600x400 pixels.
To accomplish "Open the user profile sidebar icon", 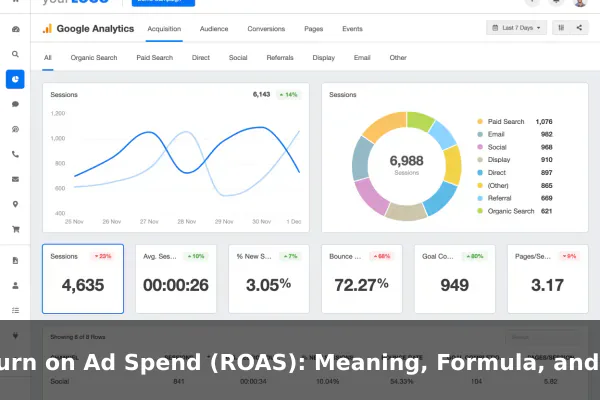I will [x=15, y=286].
